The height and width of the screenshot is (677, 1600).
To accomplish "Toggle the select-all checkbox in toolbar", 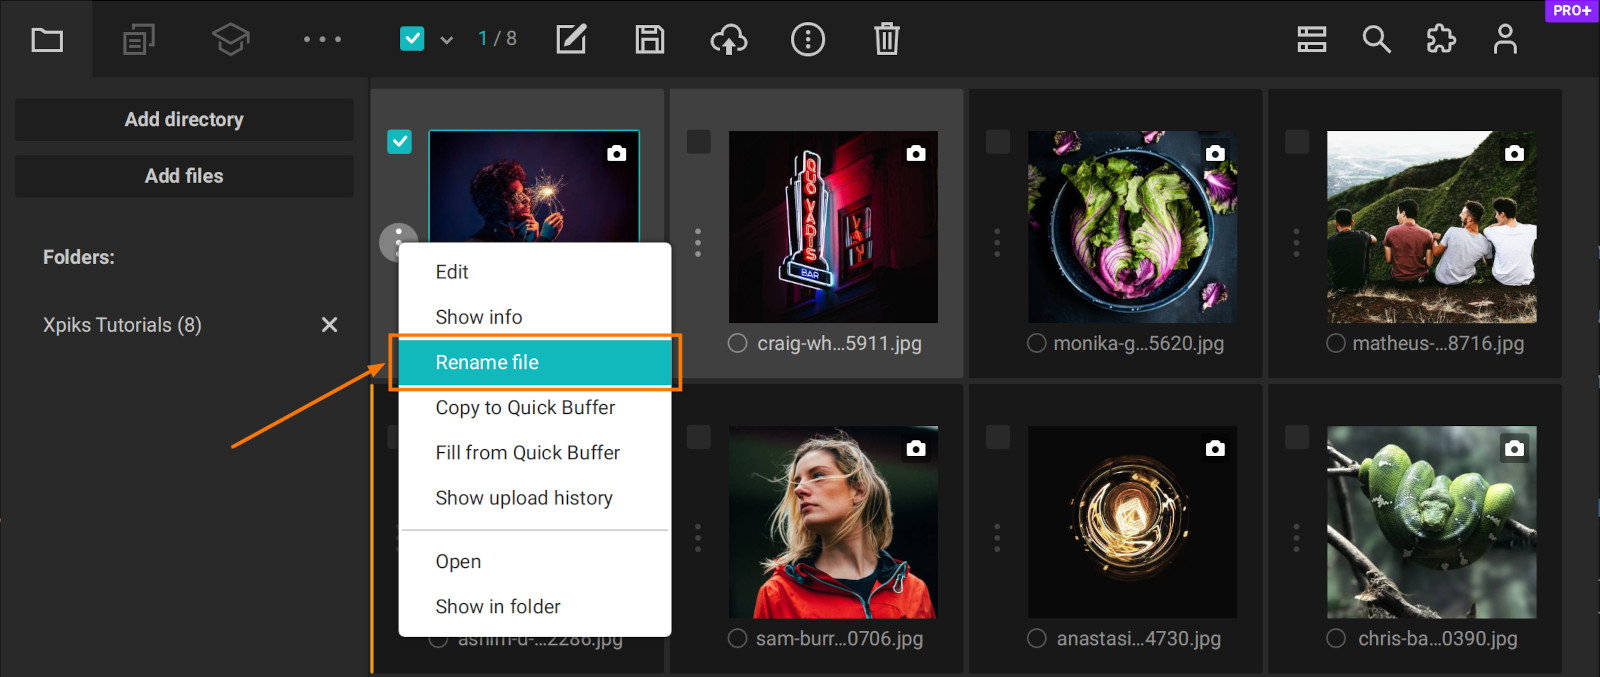I will 412,39.
